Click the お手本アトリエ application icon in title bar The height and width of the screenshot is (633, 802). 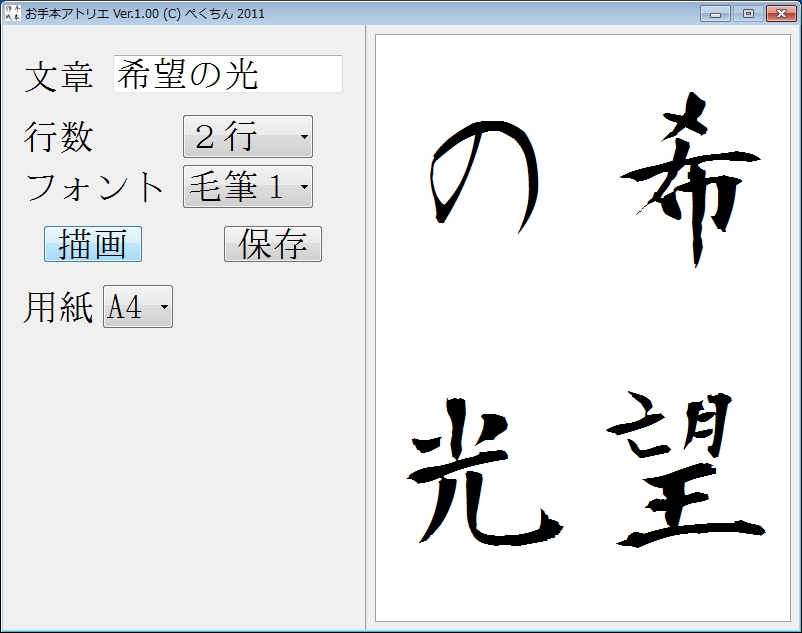(x=12, y=13)
